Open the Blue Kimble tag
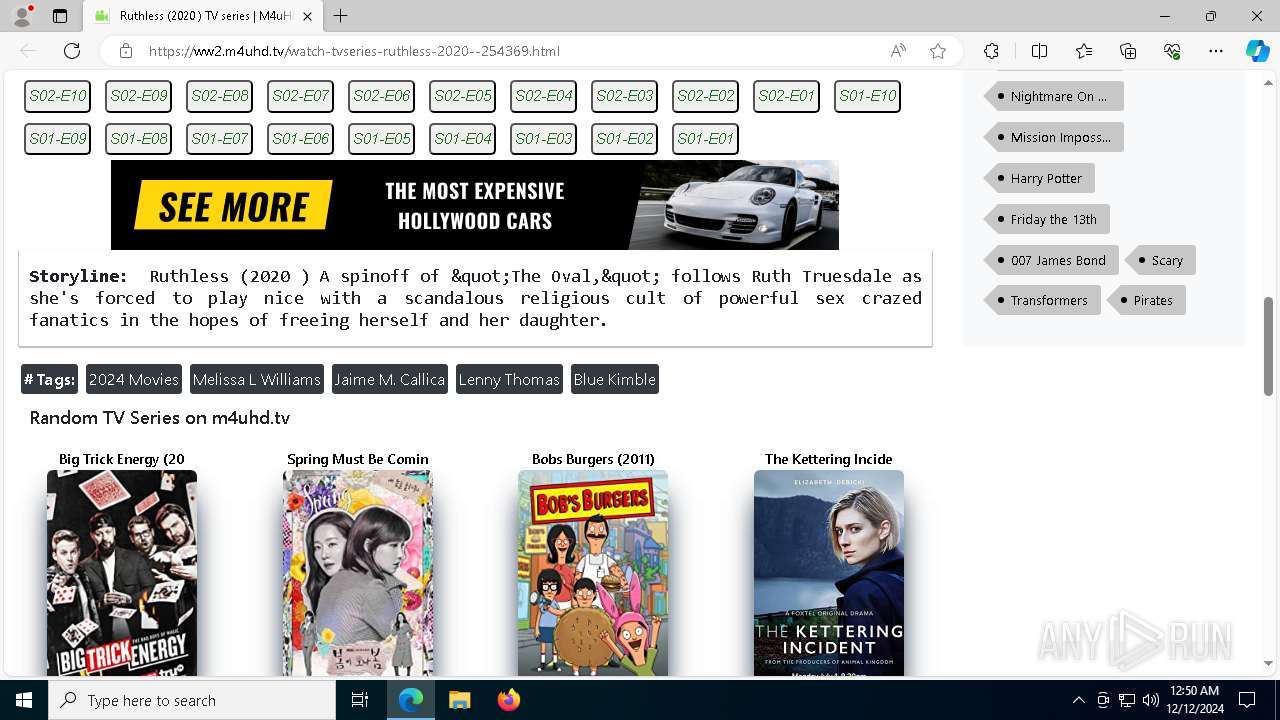1280x720 pixels. tap(615, 379)
